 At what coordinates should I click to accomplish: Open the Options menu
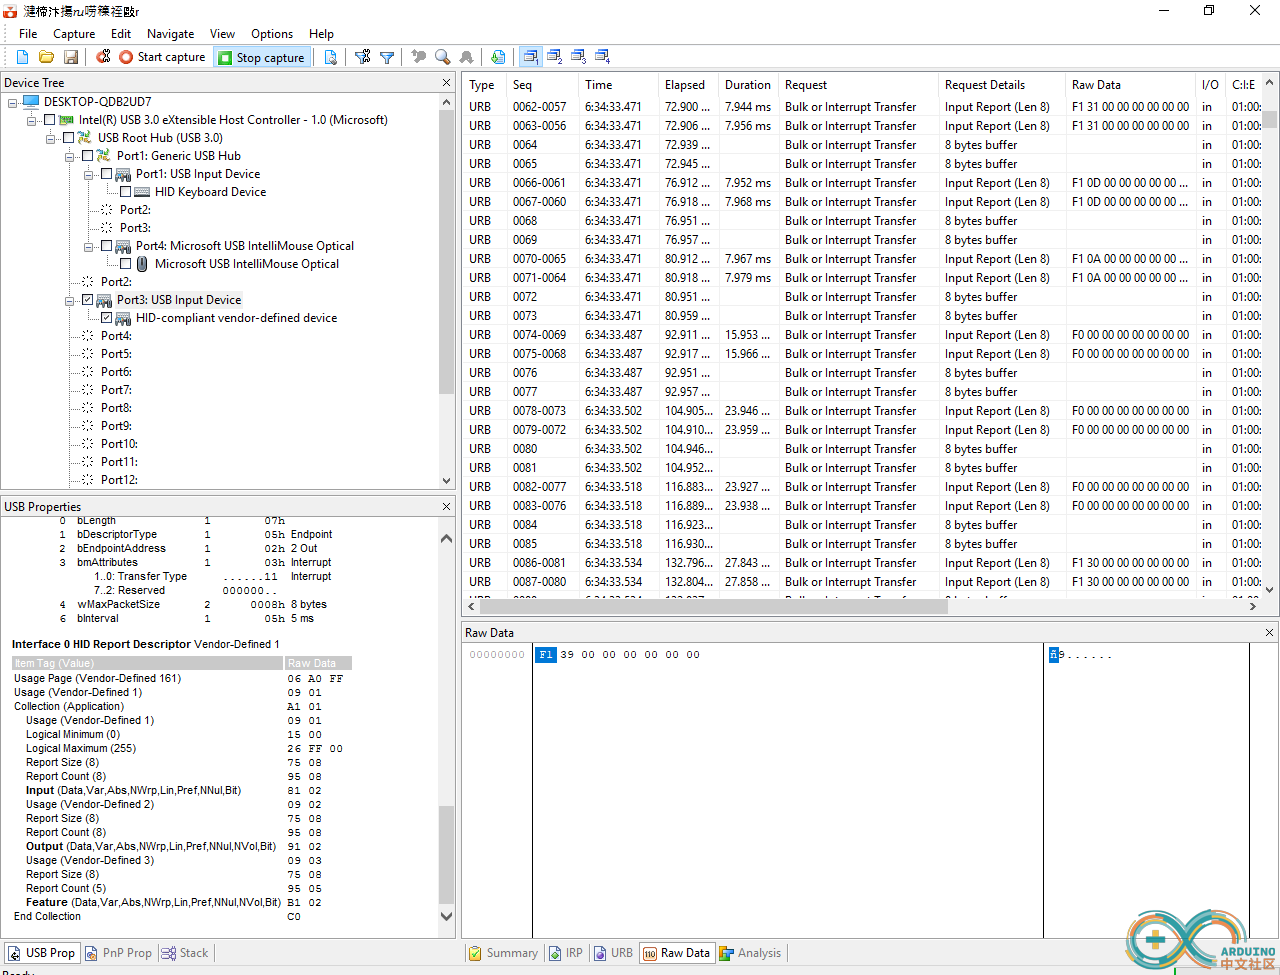(272, 33)
